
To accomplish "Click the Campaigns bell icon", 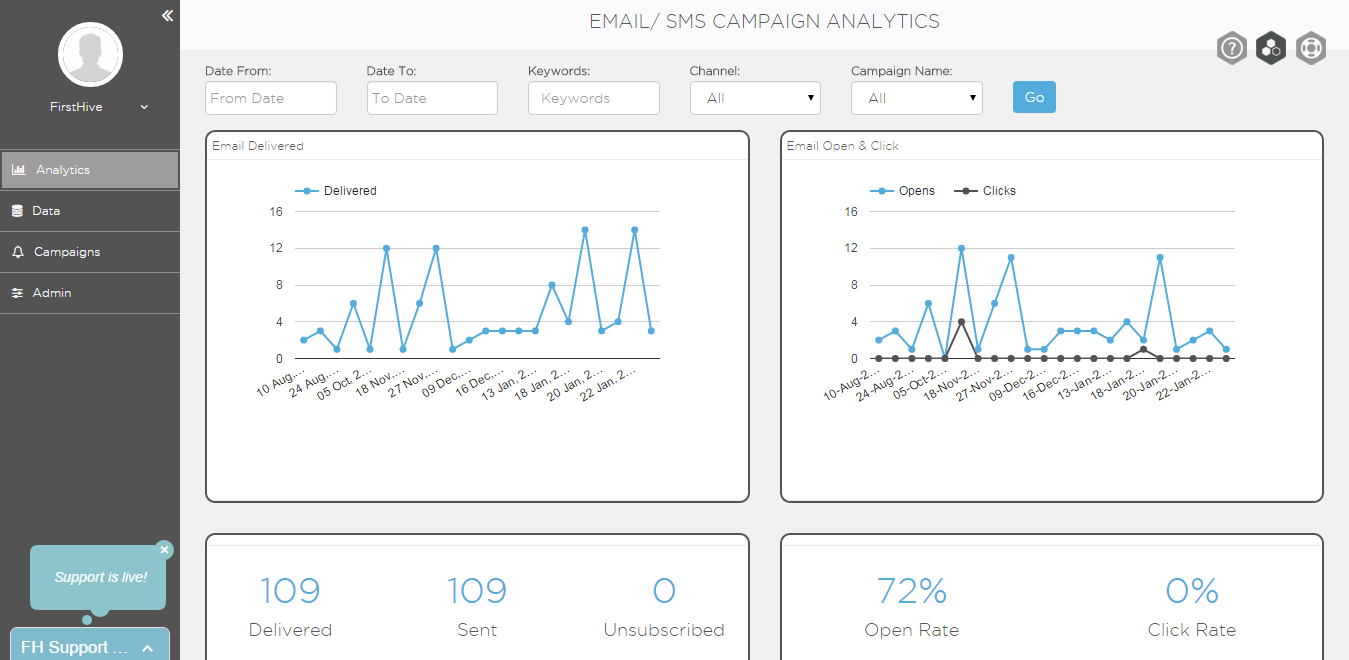I will (18, 252).
